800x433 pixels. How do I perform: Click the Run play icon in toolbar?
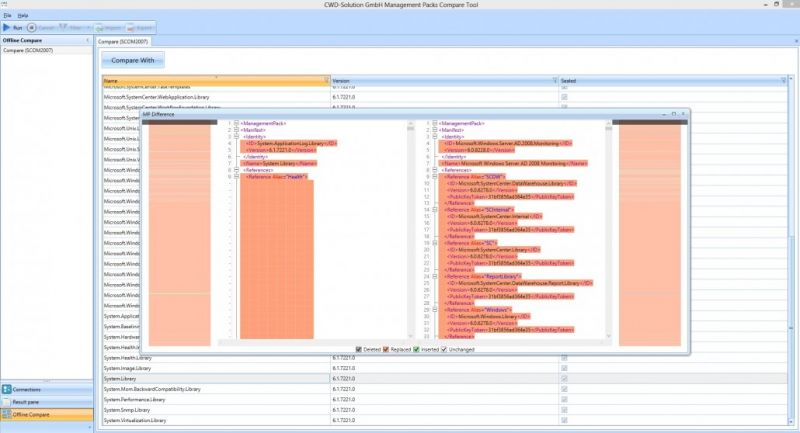coord(7,28)
